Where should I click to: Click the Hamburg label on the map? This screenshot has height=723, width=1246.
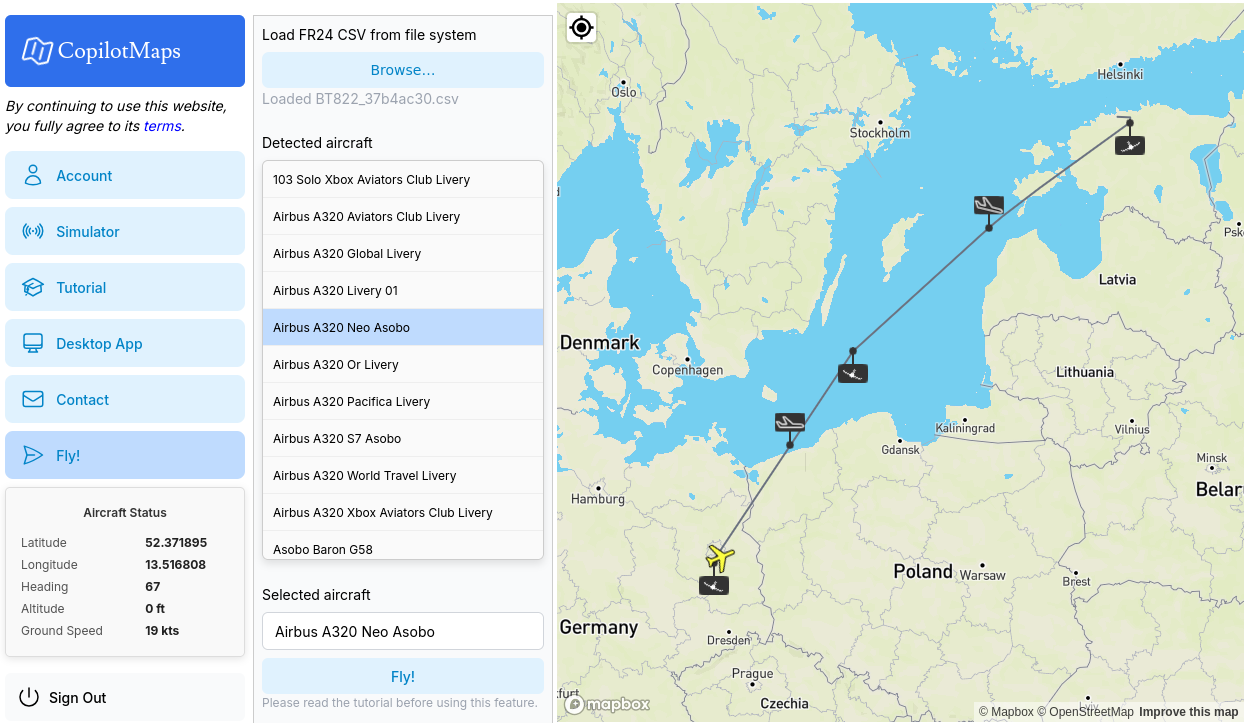click(597, 498)
